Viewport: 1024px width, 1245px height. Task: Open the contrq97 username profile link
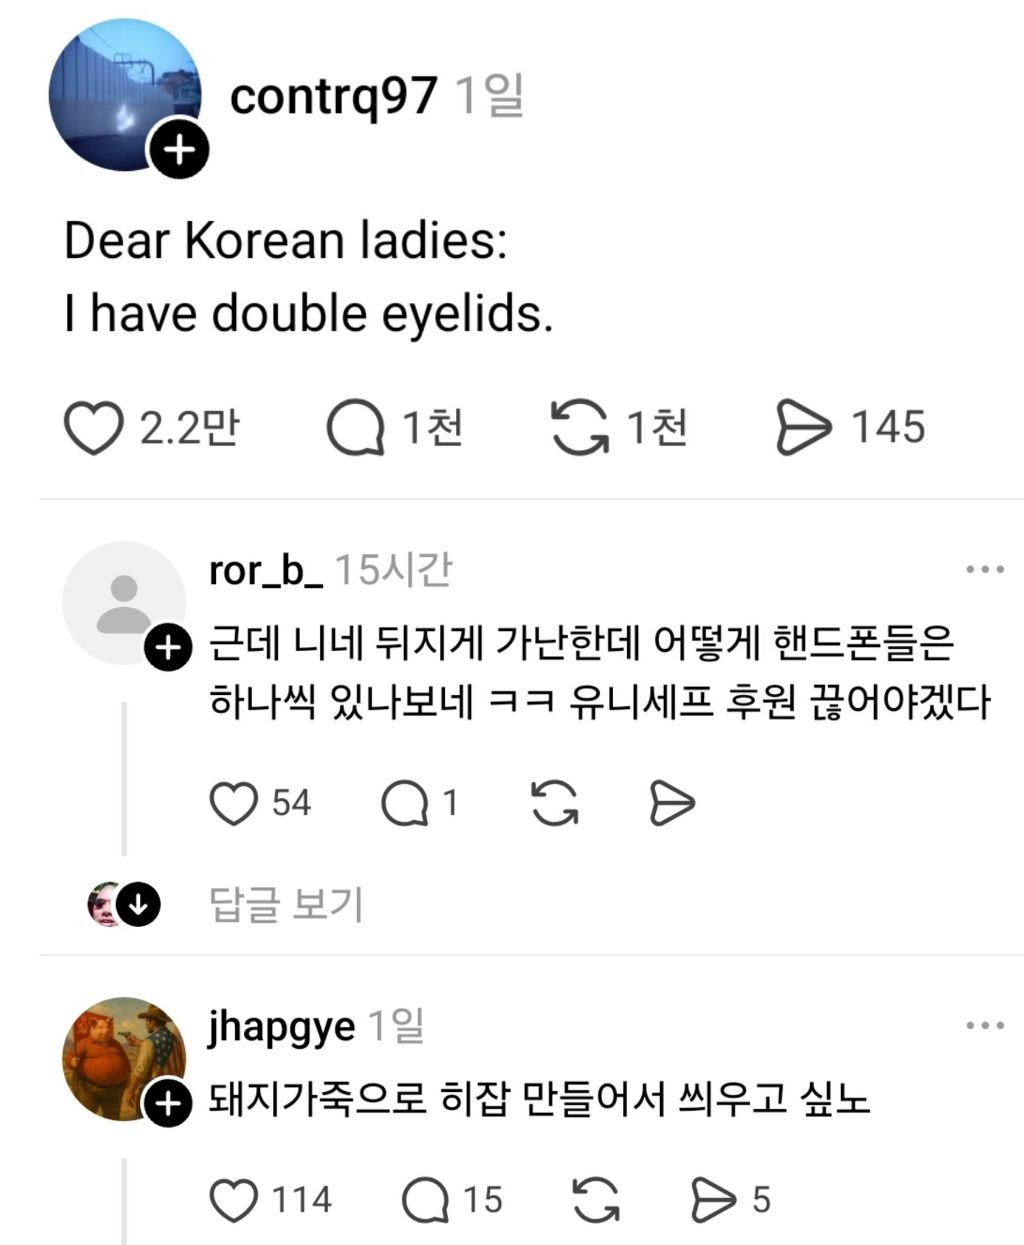point(333,97)
